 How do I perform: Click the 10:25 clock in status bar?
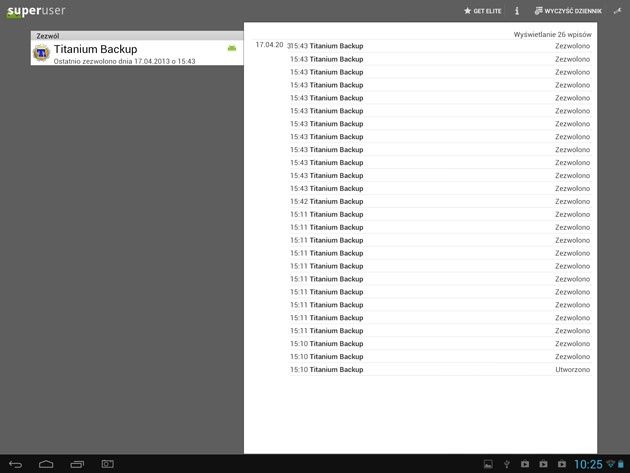588,465
